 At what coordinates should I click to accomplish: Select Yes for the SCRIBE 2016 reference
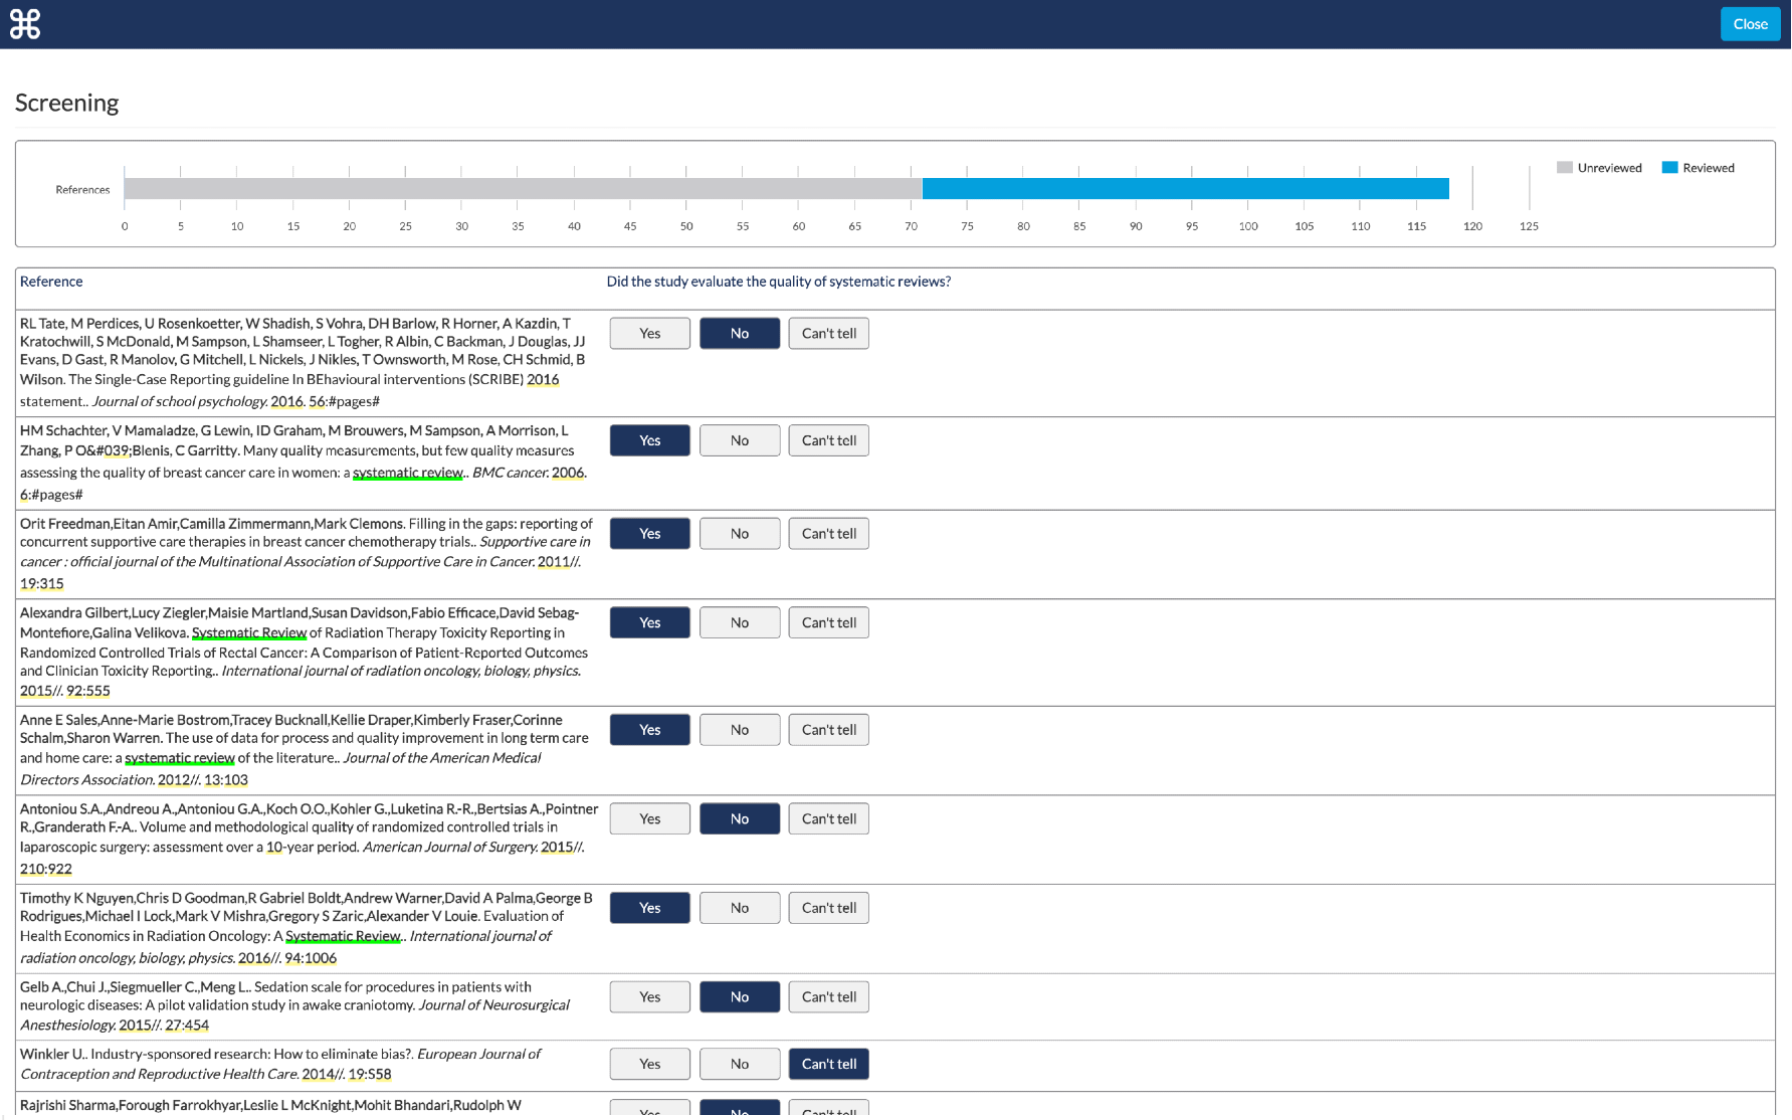point(650,333)
